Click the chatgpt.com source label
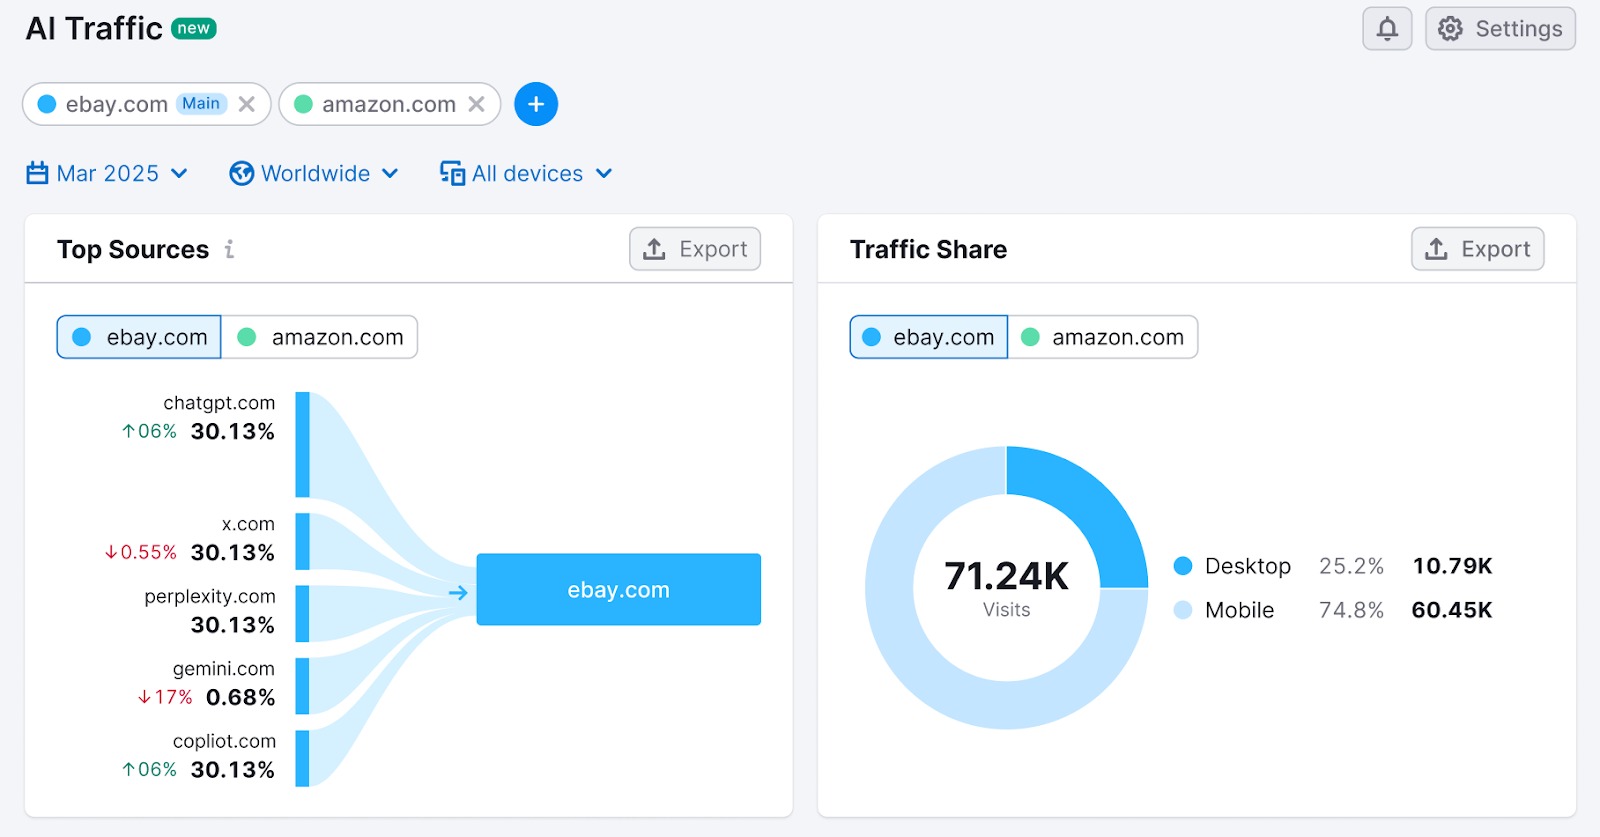This screenshot has height=837, width=1600. click(219, 403)
